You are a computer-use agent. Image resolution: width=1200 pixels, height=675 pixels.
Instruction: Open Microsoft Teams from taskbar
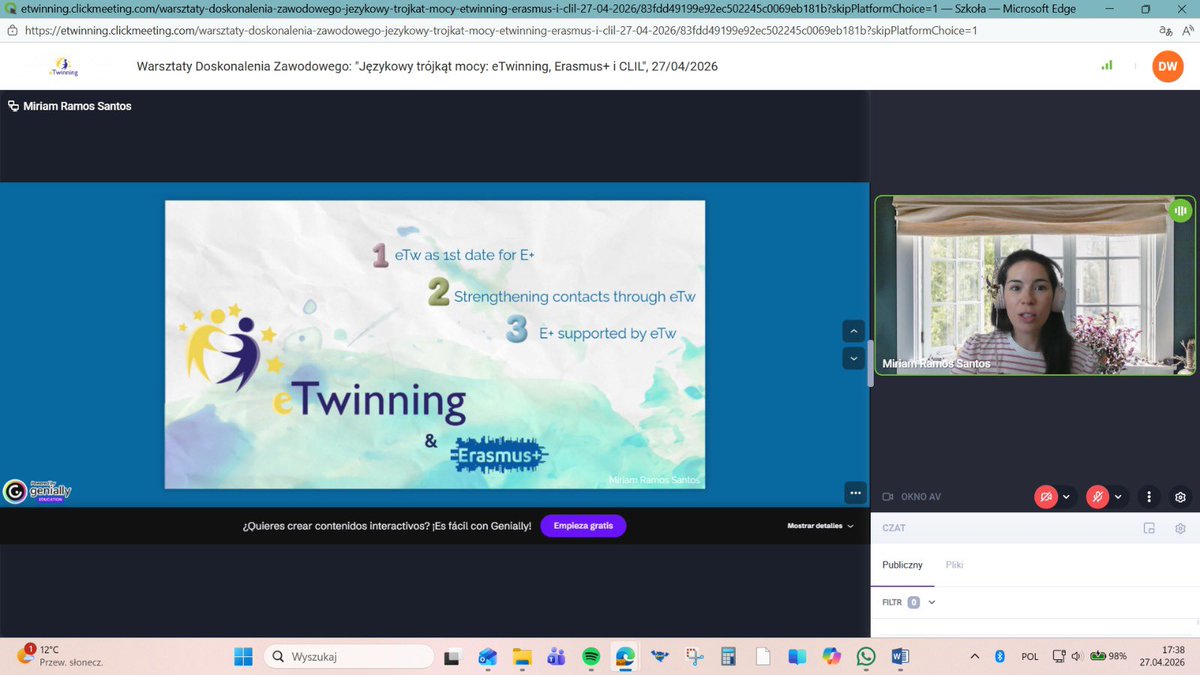[x=556, y=657]
